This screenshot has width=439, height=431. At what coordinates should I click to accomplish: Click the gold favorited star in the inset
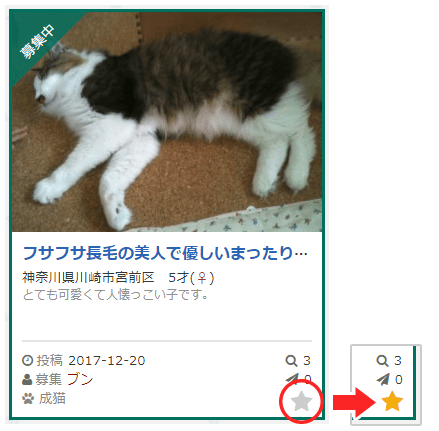pyautogui.click(x=392, y=401)
